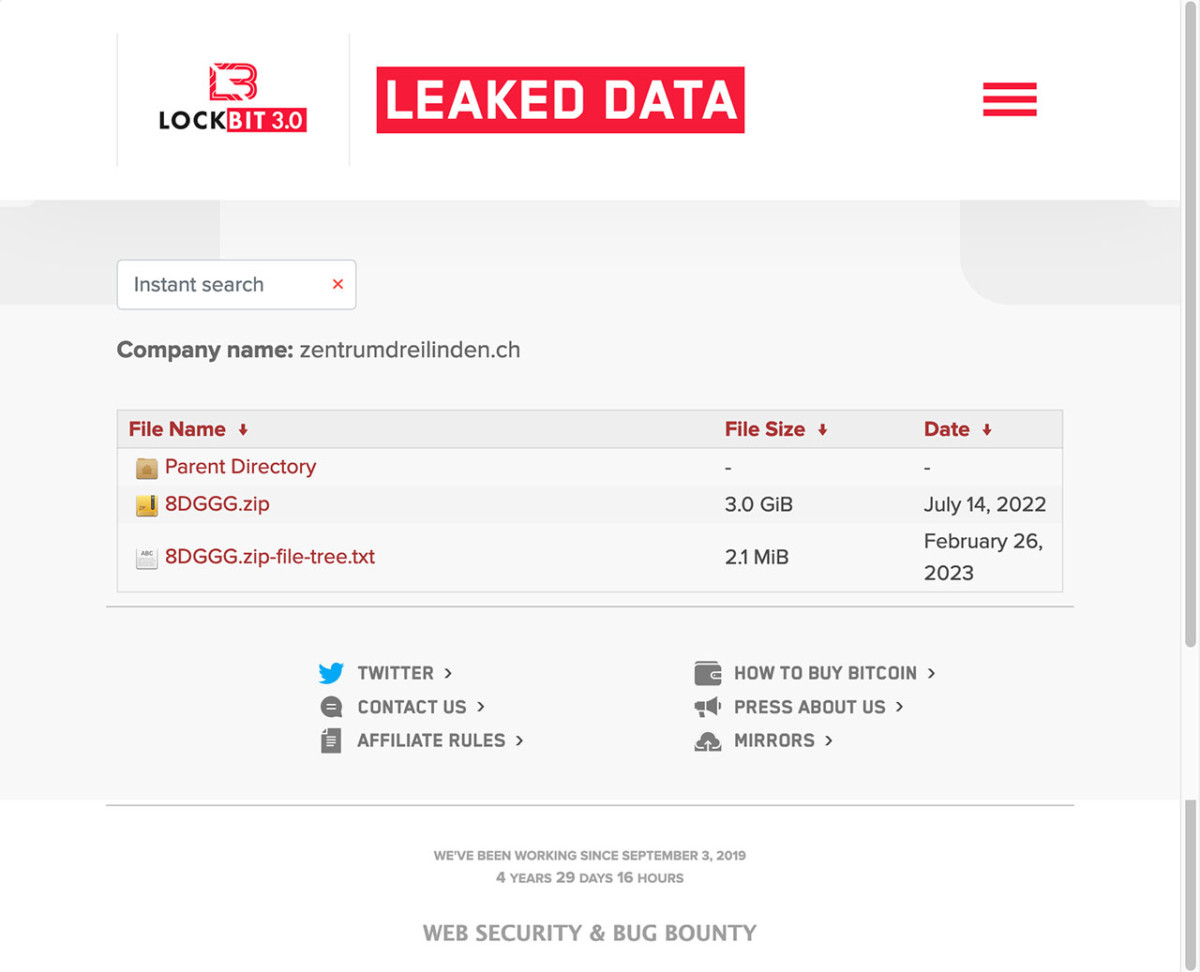Click the Affiliate Rules document icon
Image resolution: width=1200 pixels, height=972 pixels.
(331, 741)
